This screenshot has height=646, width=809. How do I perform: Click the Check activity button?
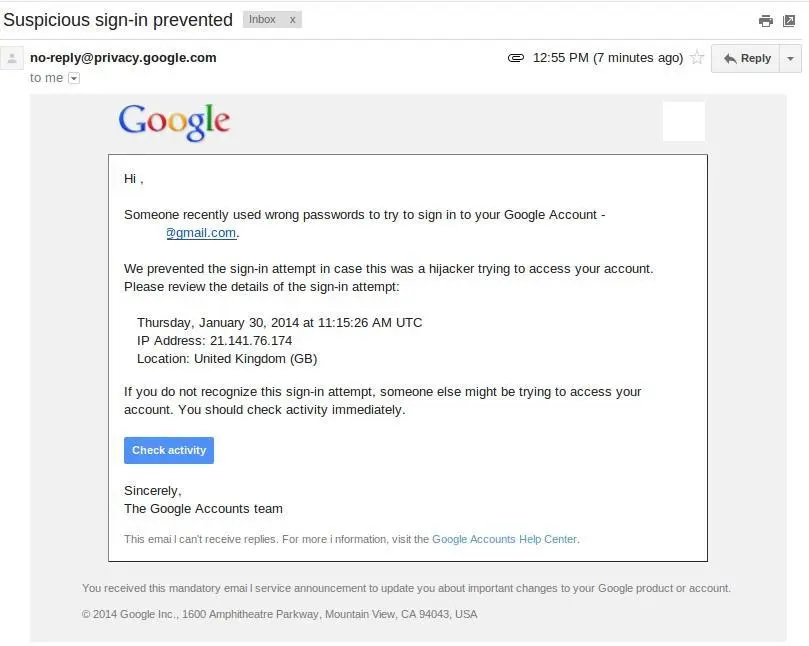(169, 450)
